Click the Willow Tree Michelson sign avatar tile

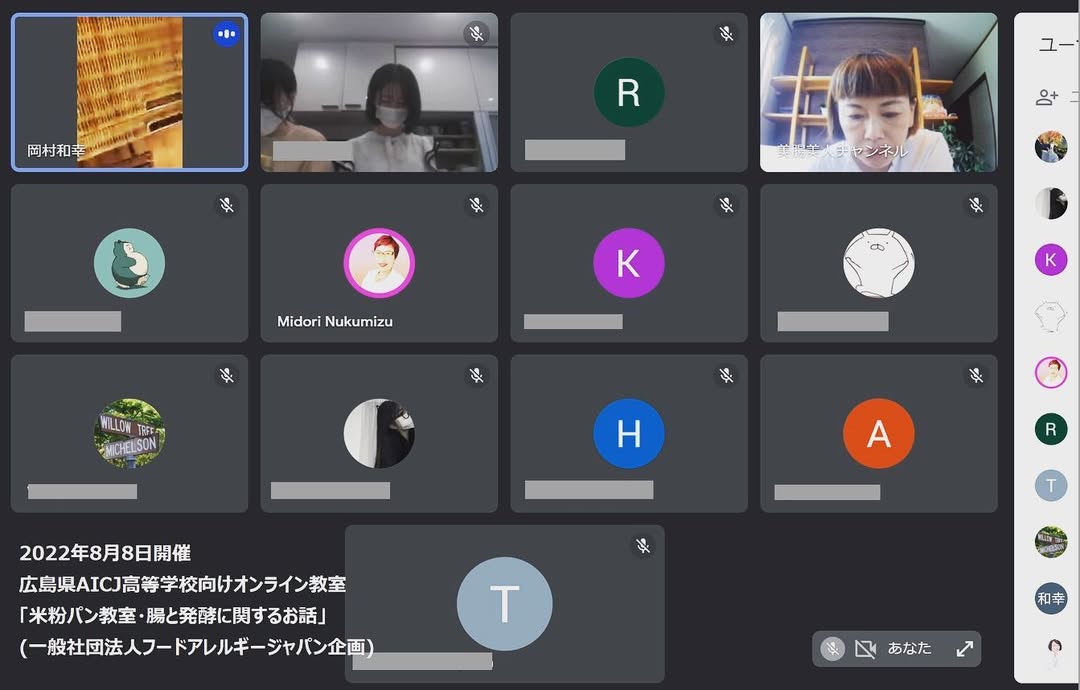point(129,433)
